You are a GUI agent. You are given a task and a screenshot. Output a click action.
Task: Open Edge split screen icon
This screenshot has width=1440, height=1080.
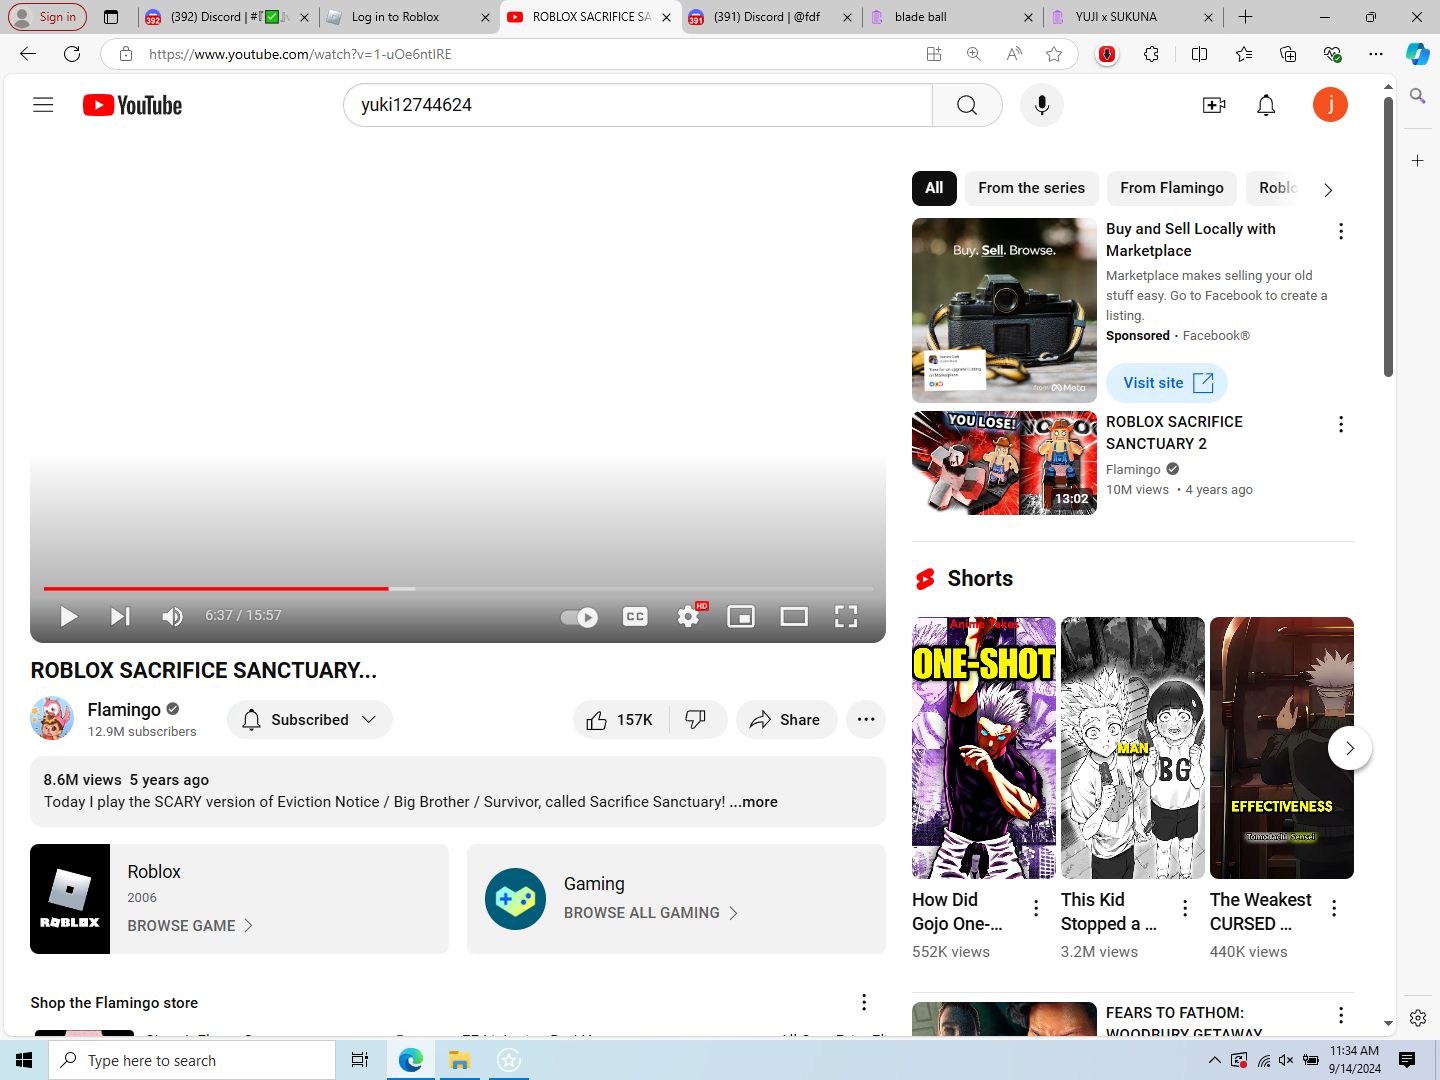1200,54
